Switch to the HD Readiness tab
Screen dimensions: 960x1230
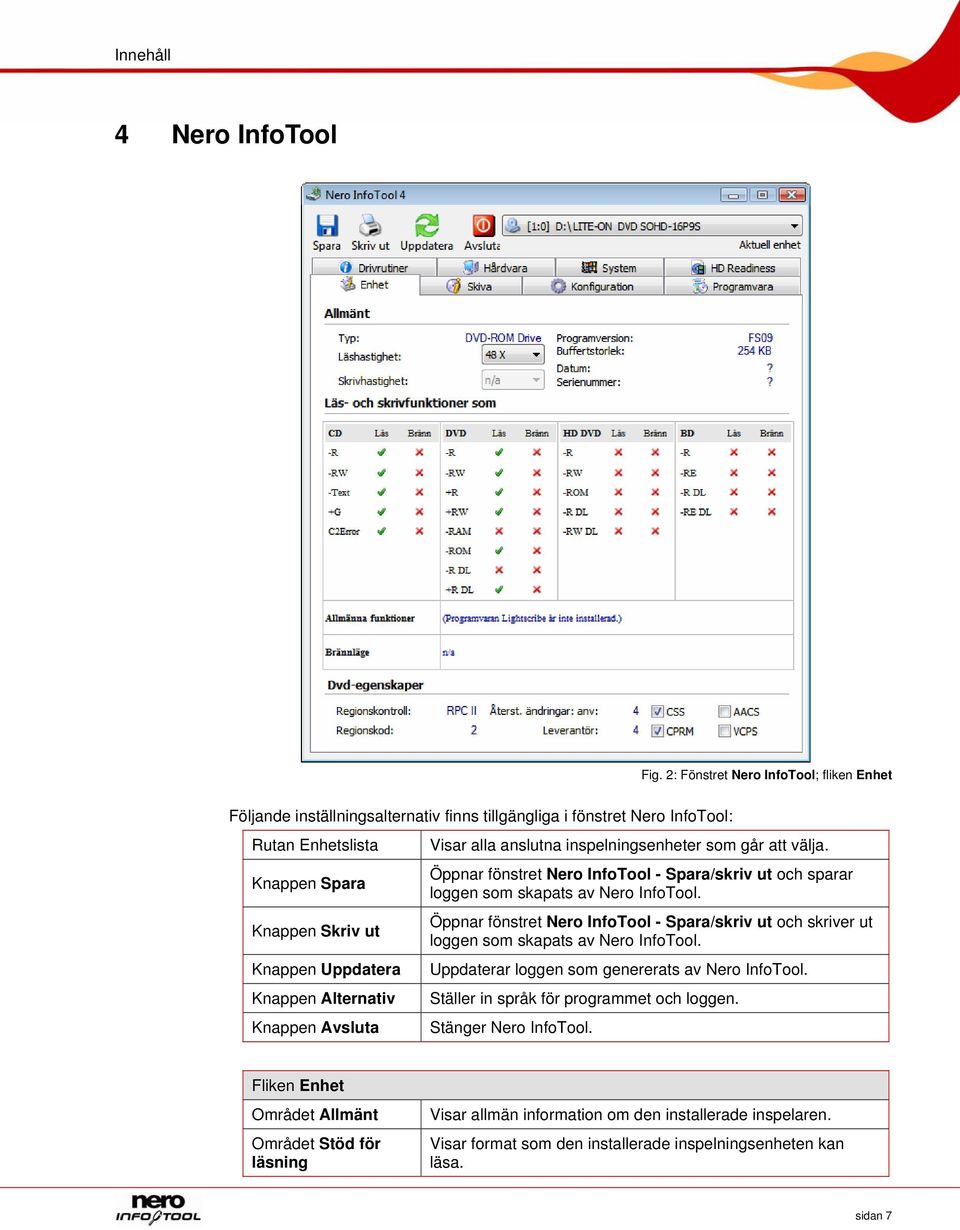pos(733,268)
